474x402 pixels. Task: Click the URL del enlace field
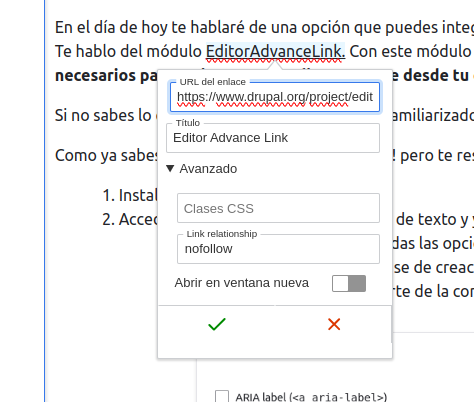click(x=275, y=97)
